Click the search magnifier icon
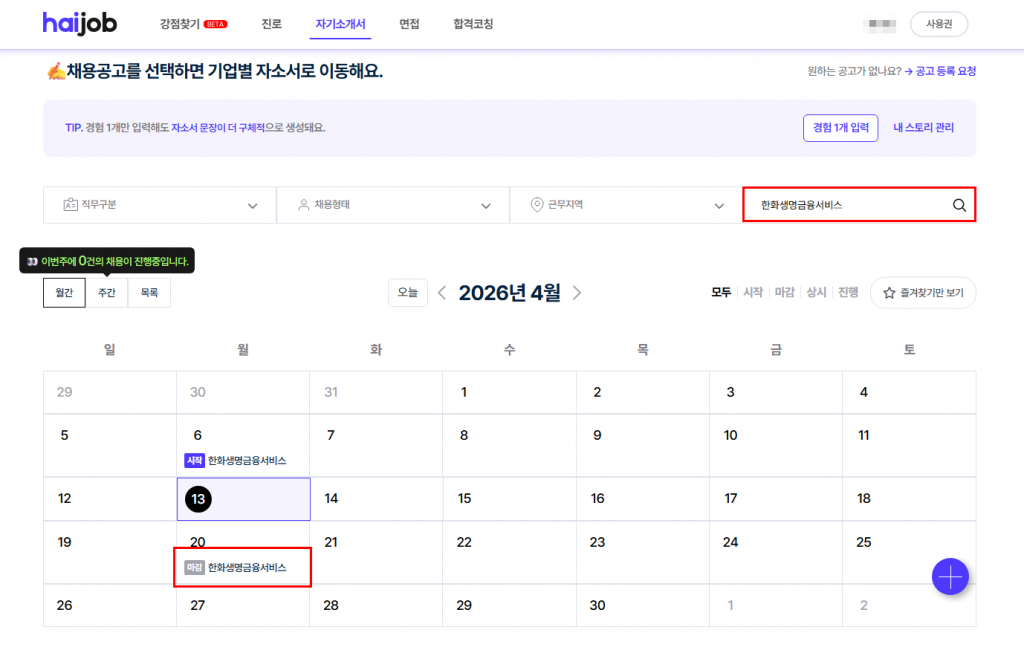 [x=959, y=205]
